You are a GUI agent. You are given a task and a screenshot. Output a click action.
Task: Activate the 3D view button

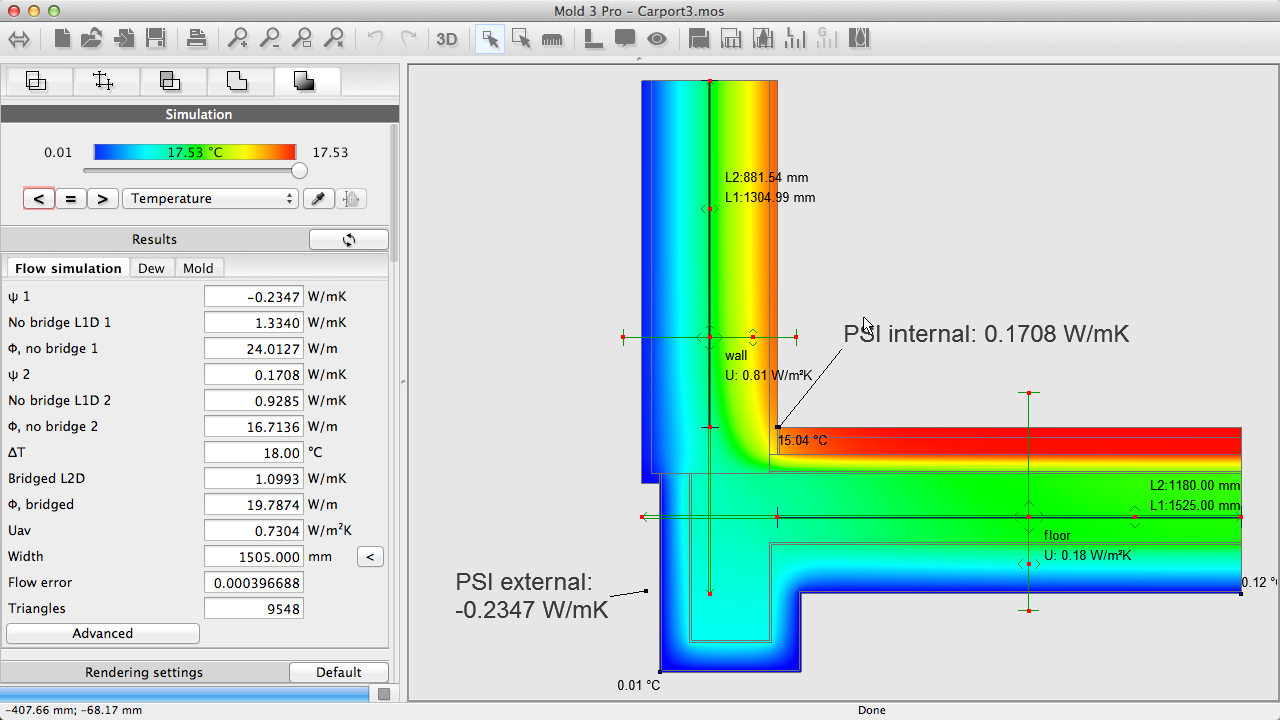point(447,39)
